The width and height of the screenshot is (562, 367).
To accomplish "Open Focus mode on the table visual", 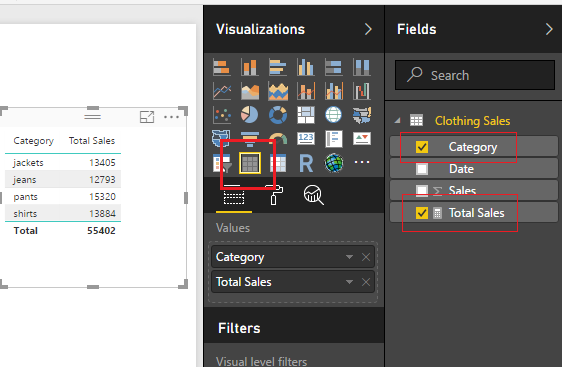I will point(147,117).
